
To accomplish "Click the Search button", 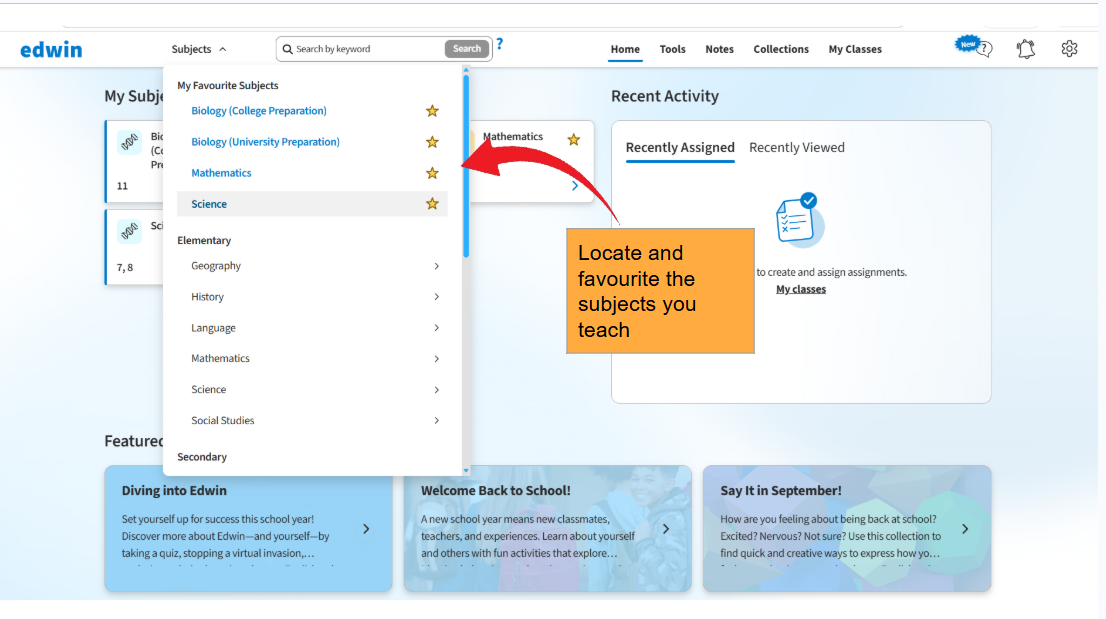I will coord(466,49).
